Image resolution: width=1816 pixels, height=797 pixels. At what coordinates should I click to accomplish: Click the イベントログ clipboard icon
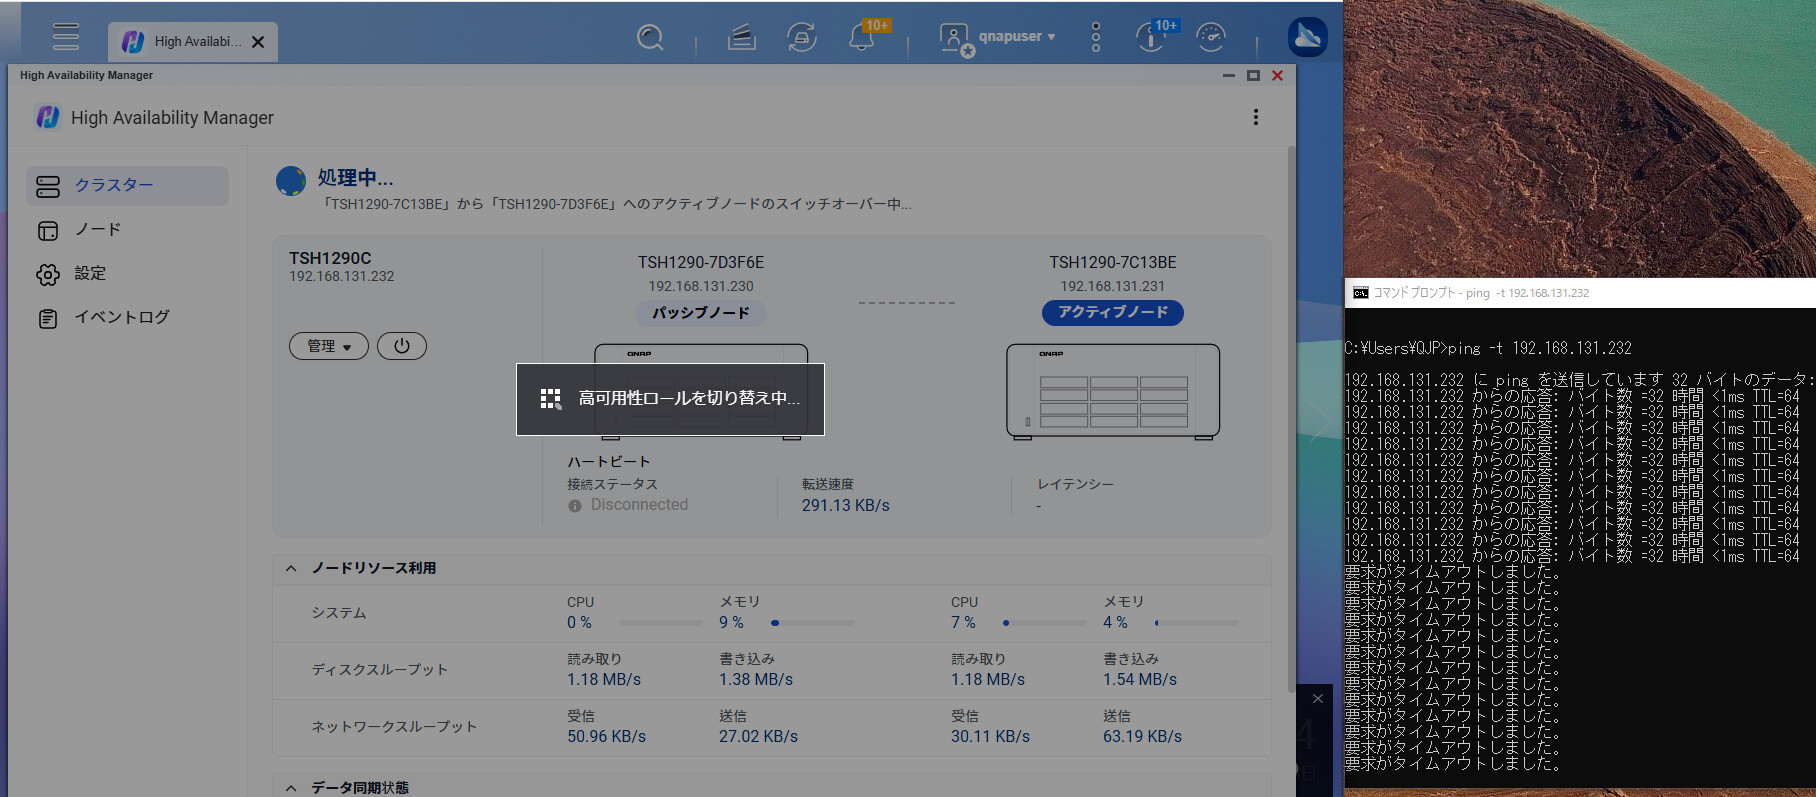click(x=48, y=319)
